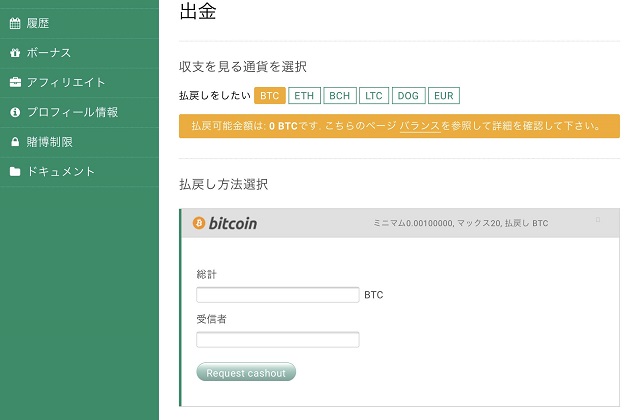This screenshot has height=420, width=640.
Task: Click the 受信者 field label
Action: (x=211, y=319)
